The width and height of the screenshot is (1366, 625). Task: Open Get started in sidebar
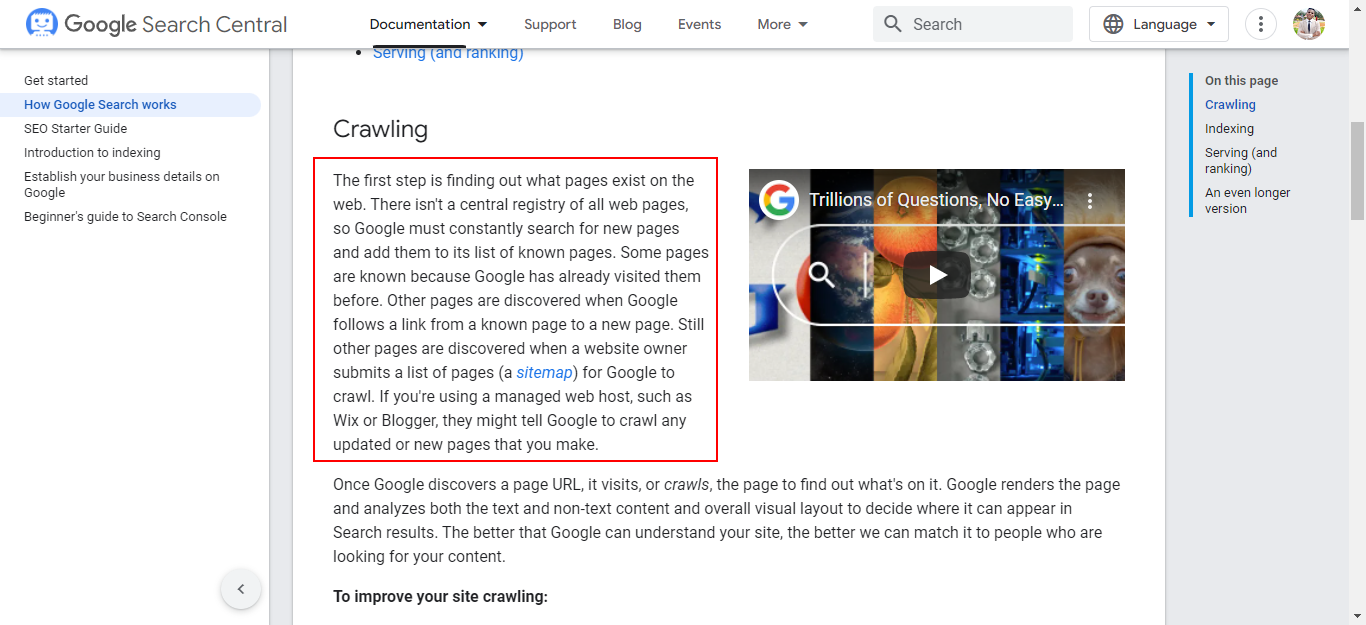pyautogui.click(x=56, y=80)
